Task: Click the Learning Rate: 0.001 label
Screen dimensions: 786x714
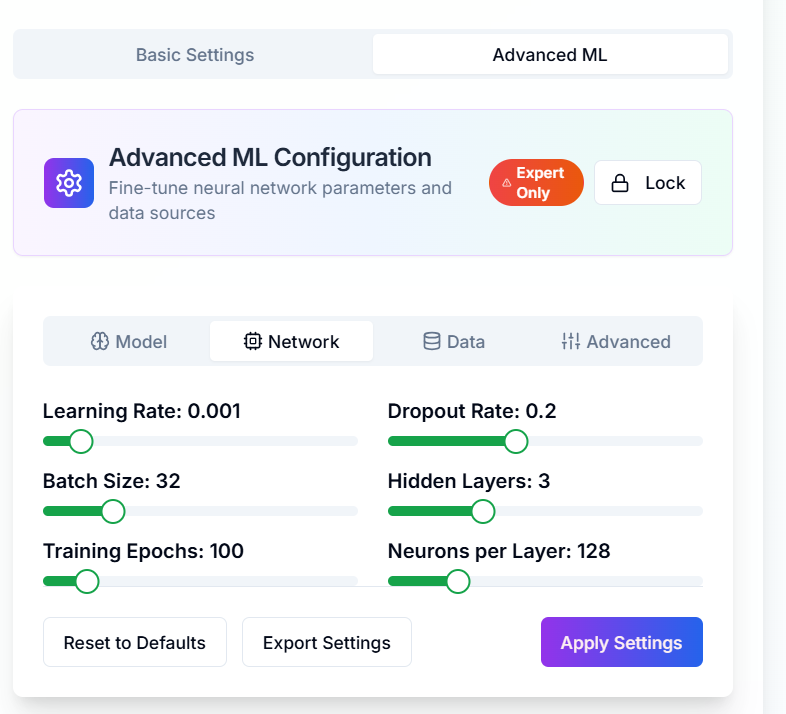Action: point(142,411)
